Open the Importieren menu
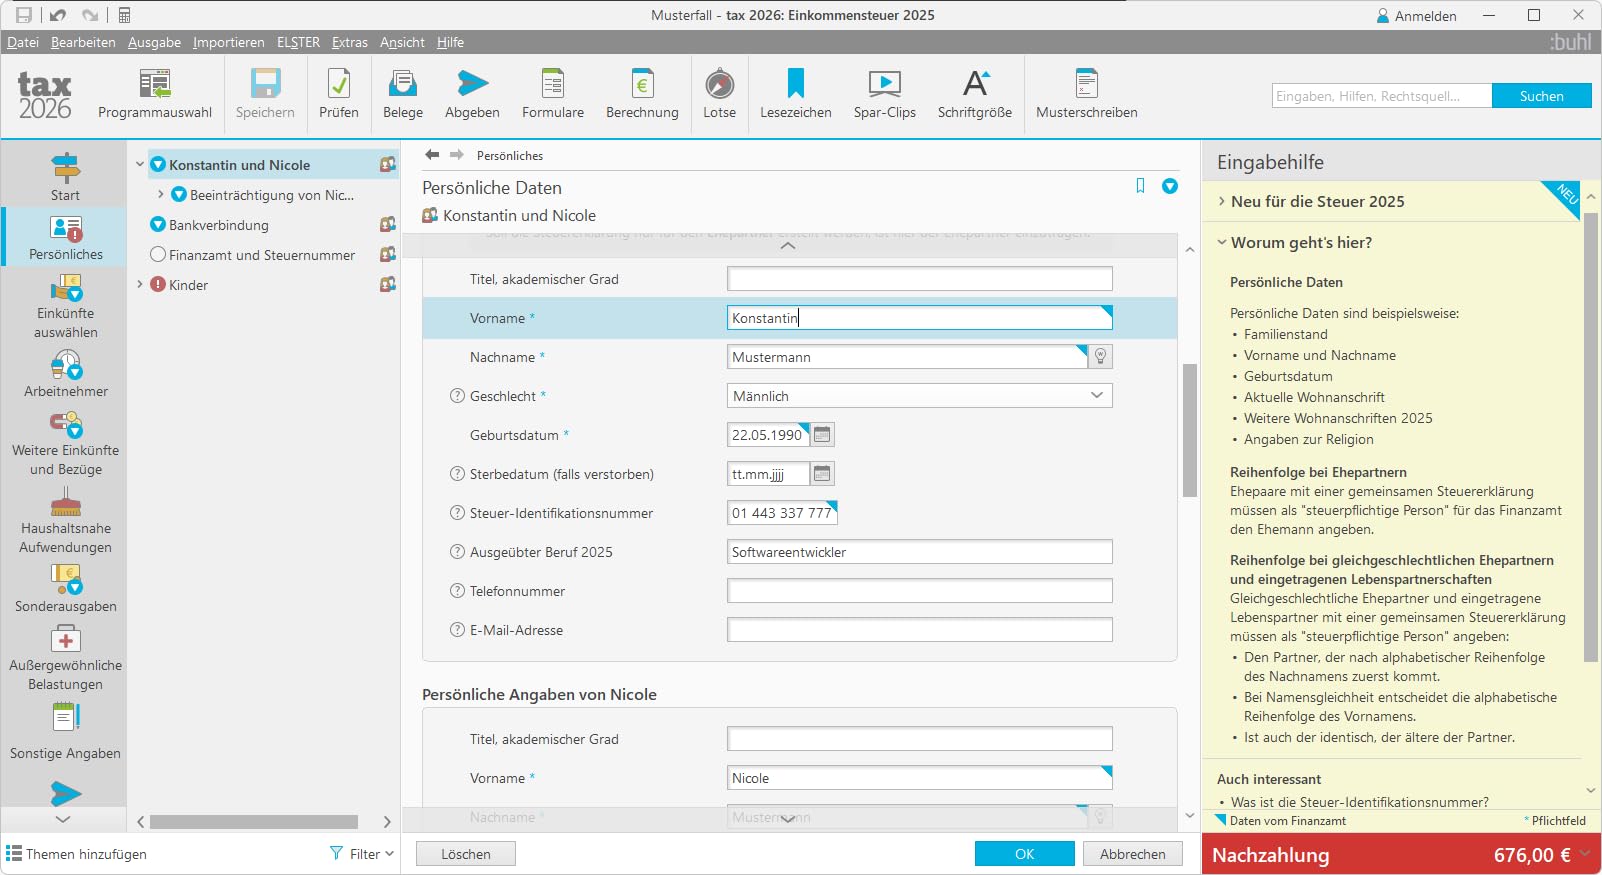The width and height of the screenshot is (1602, 875). (x=228, y=42)
